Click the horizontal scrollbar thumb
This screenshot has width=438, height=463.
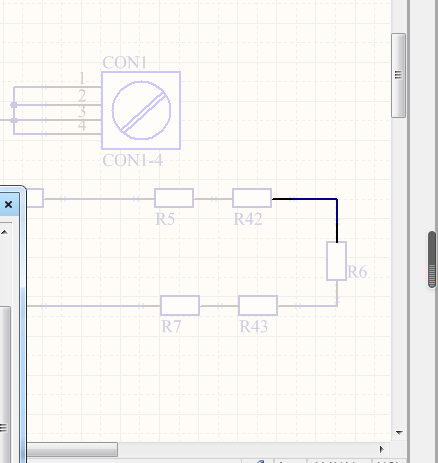click(72, 449)
